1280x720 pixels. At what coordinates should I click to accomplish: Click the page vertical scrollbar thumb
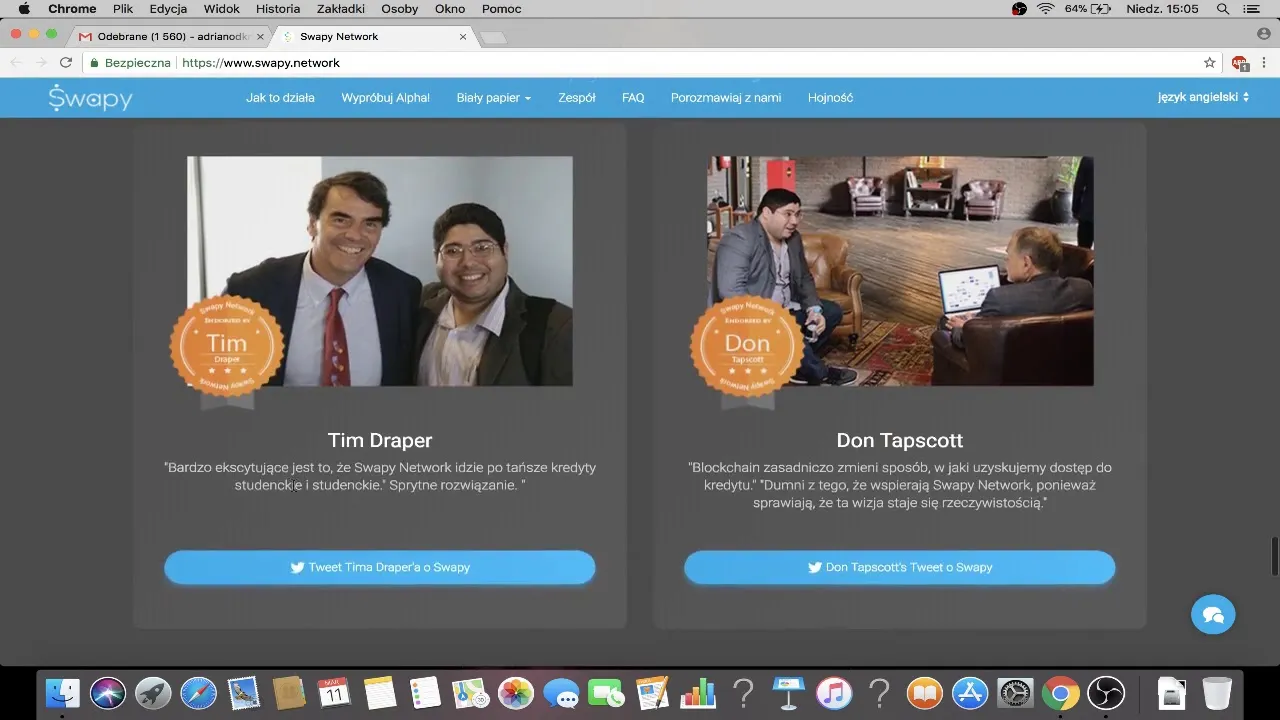pyautogui.click(x=1275, y=556)
